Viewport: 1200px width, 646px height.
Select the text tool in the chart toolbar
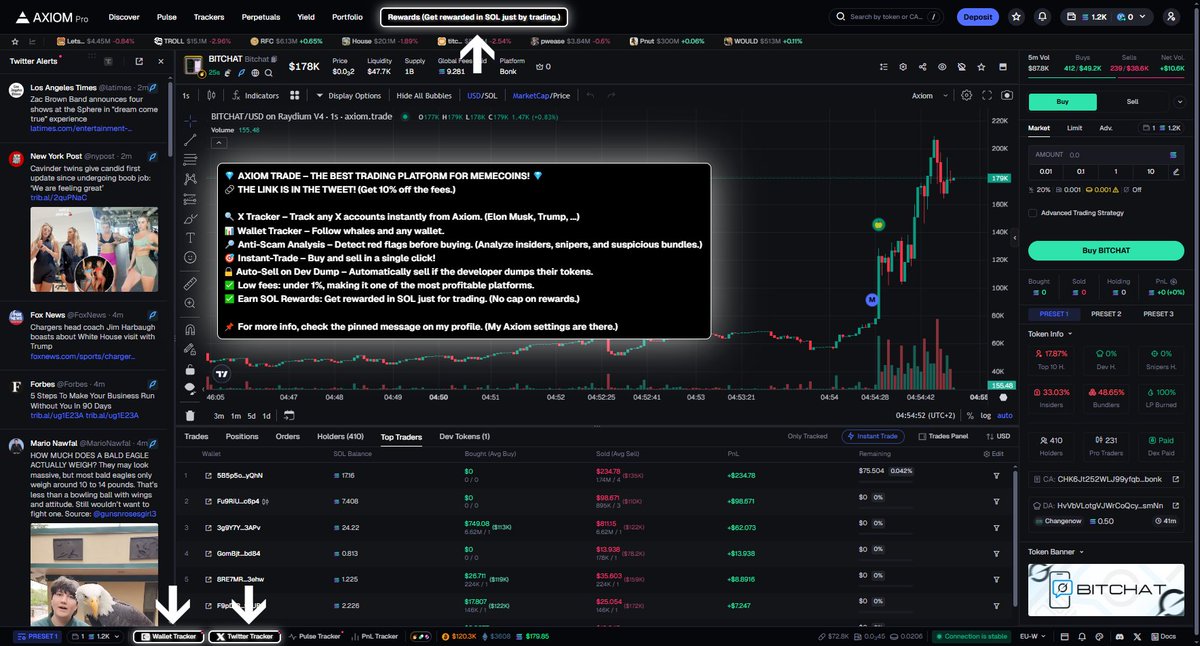point(190,237)
